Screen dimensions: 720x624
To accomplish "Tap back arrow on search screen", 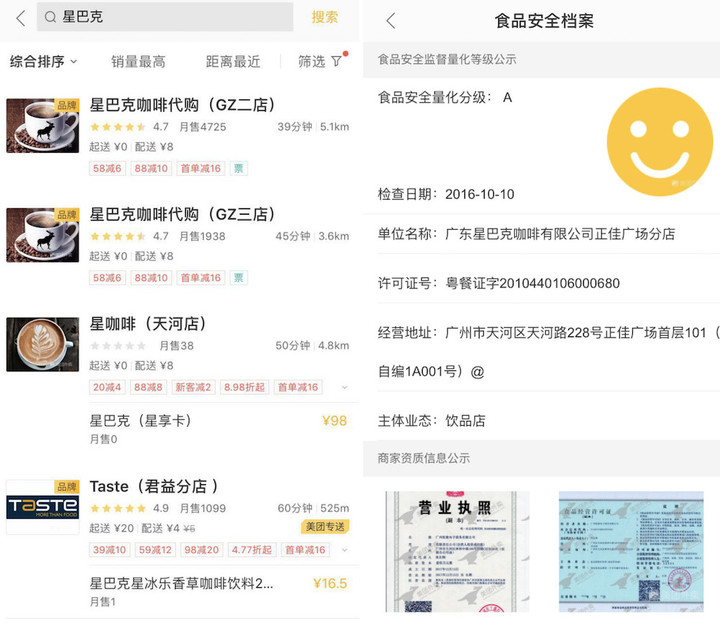I will point(21,18).
